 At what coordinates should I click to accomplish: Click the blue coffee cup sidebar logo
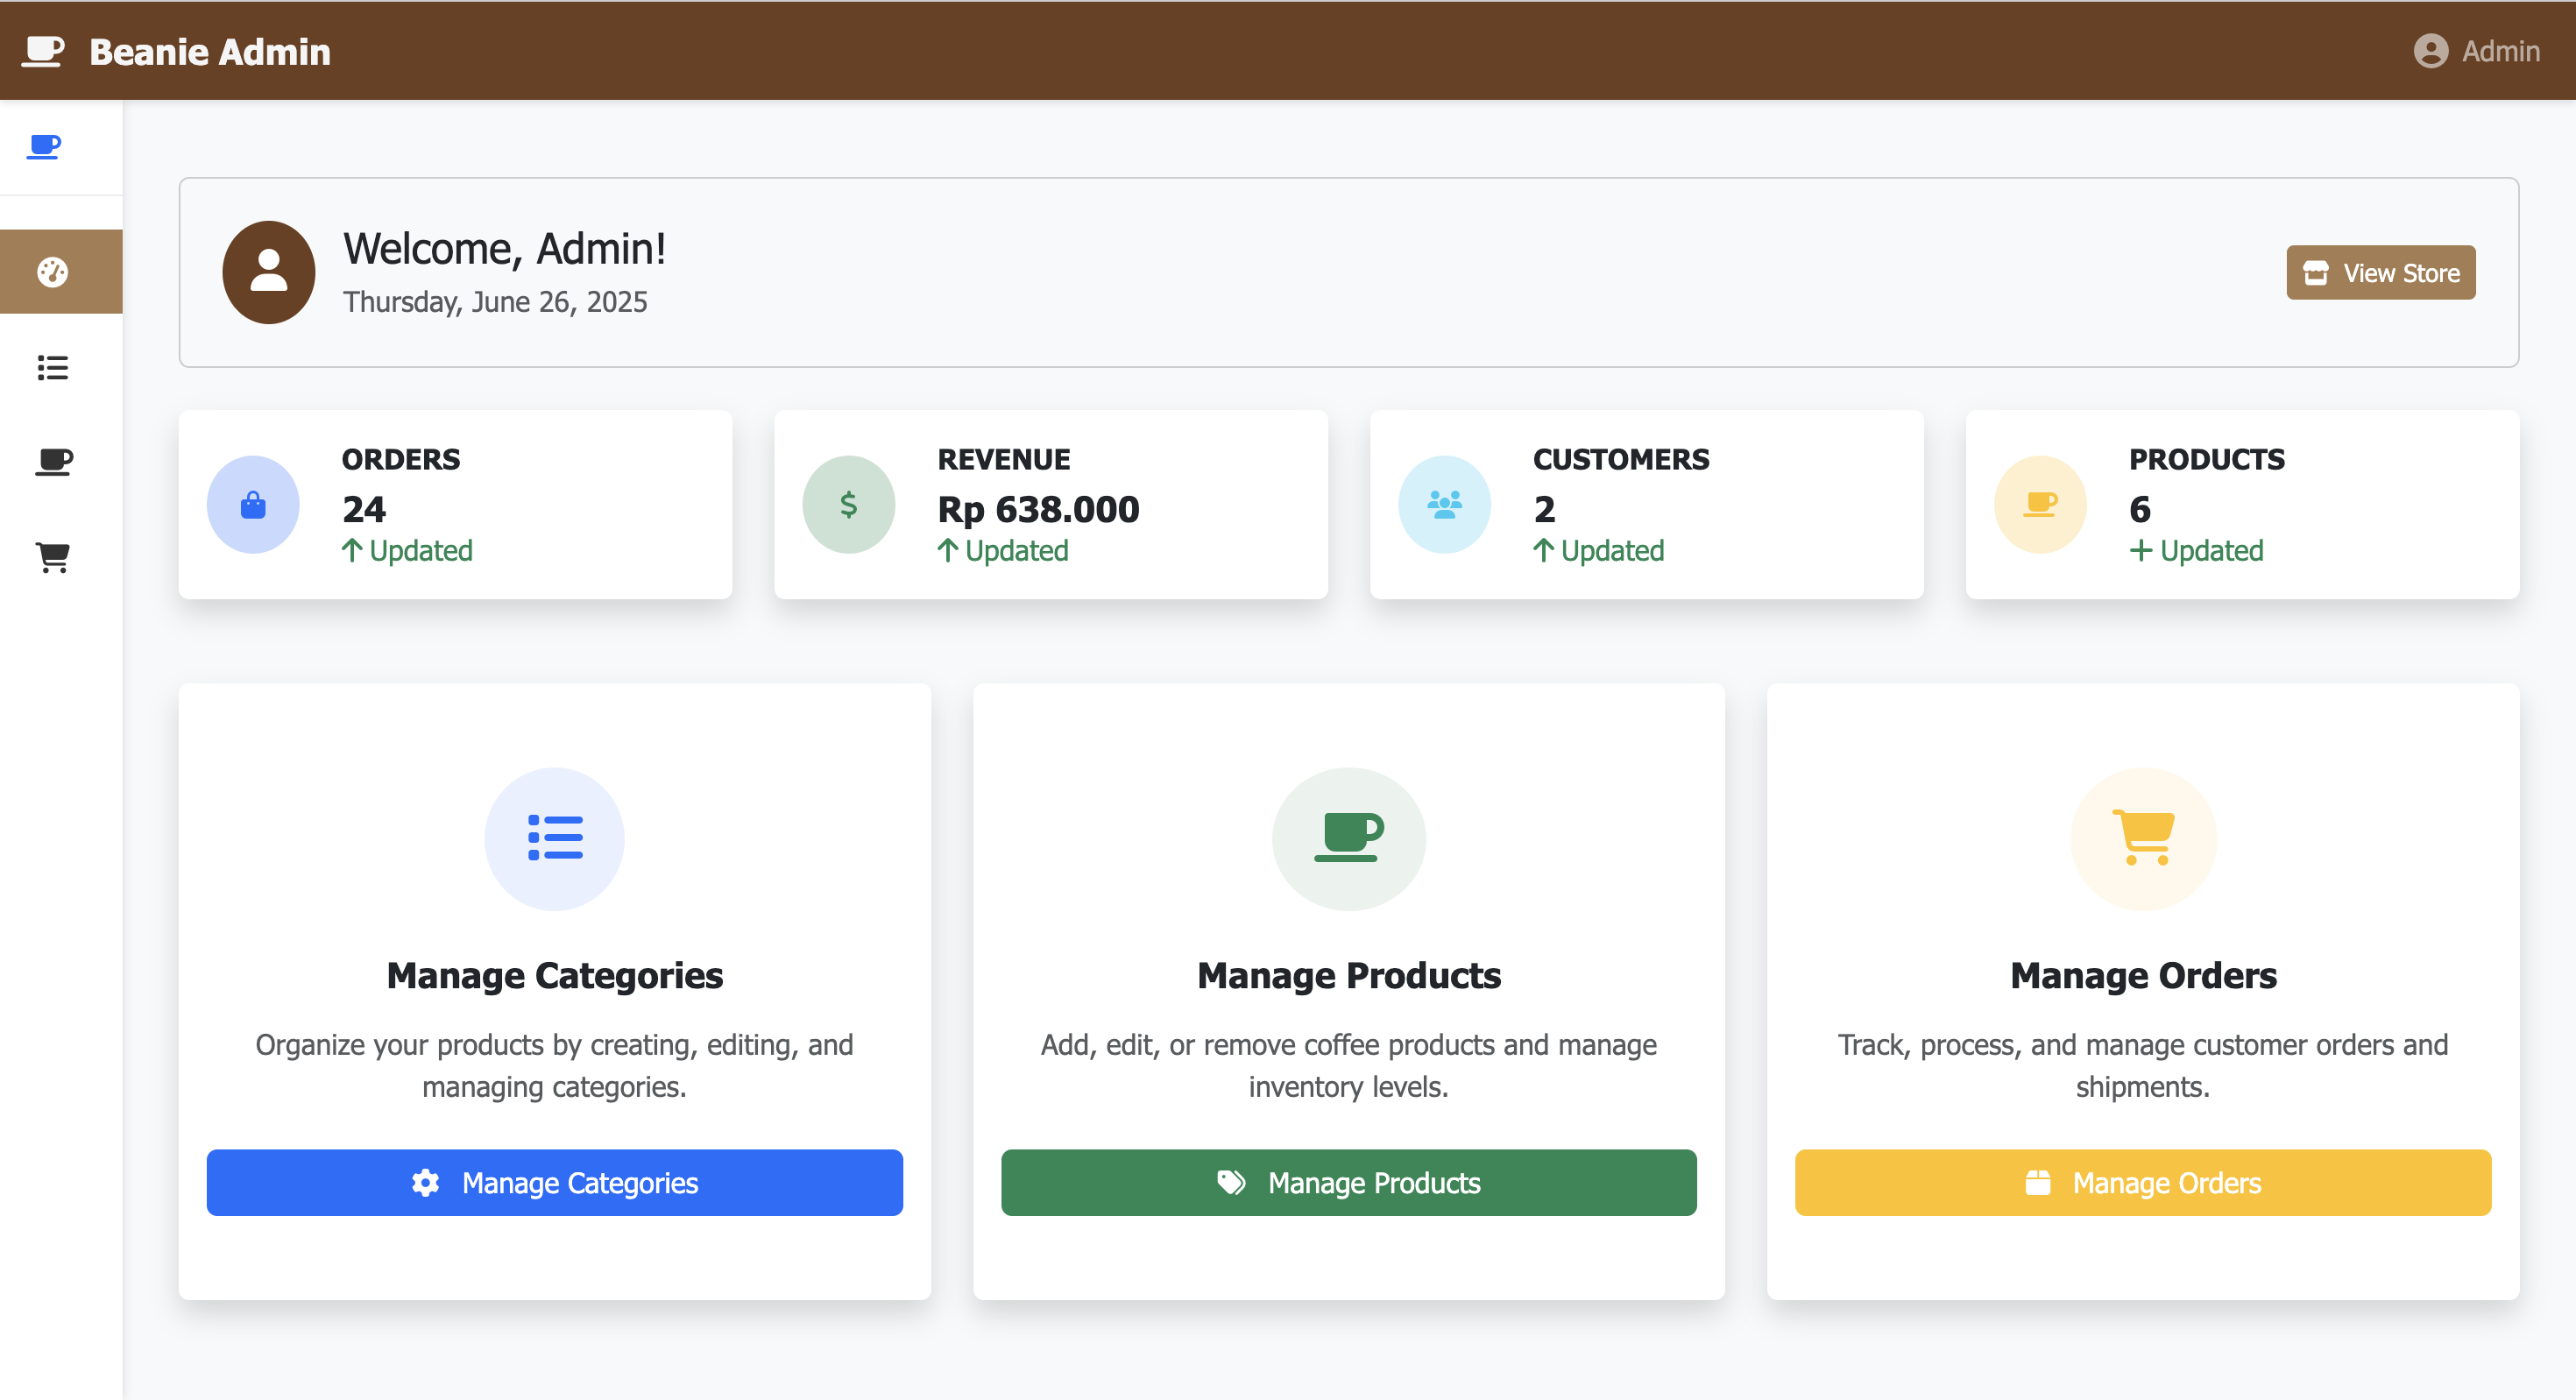(x=44, y=147)
